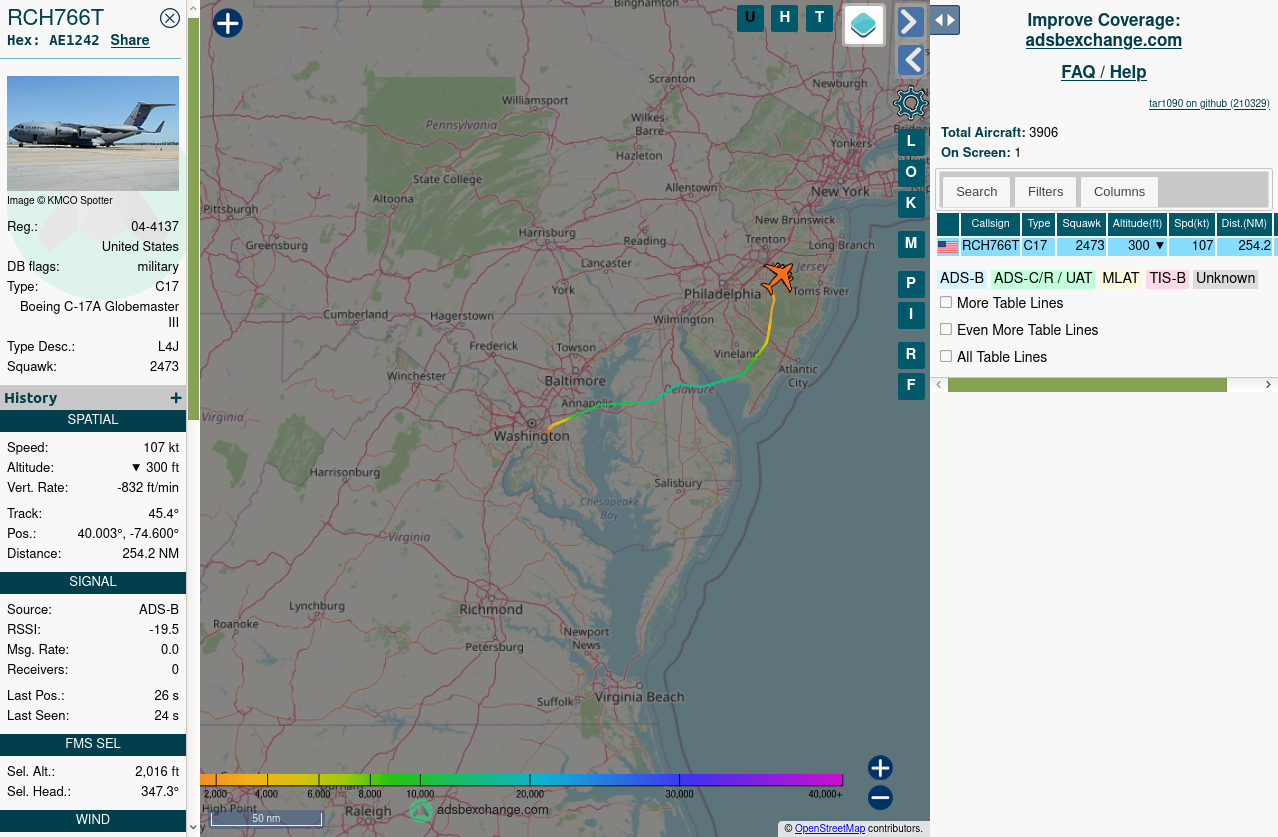Click the R map button
Screen dimensions: 1278x837
click(x=911, y=355)
